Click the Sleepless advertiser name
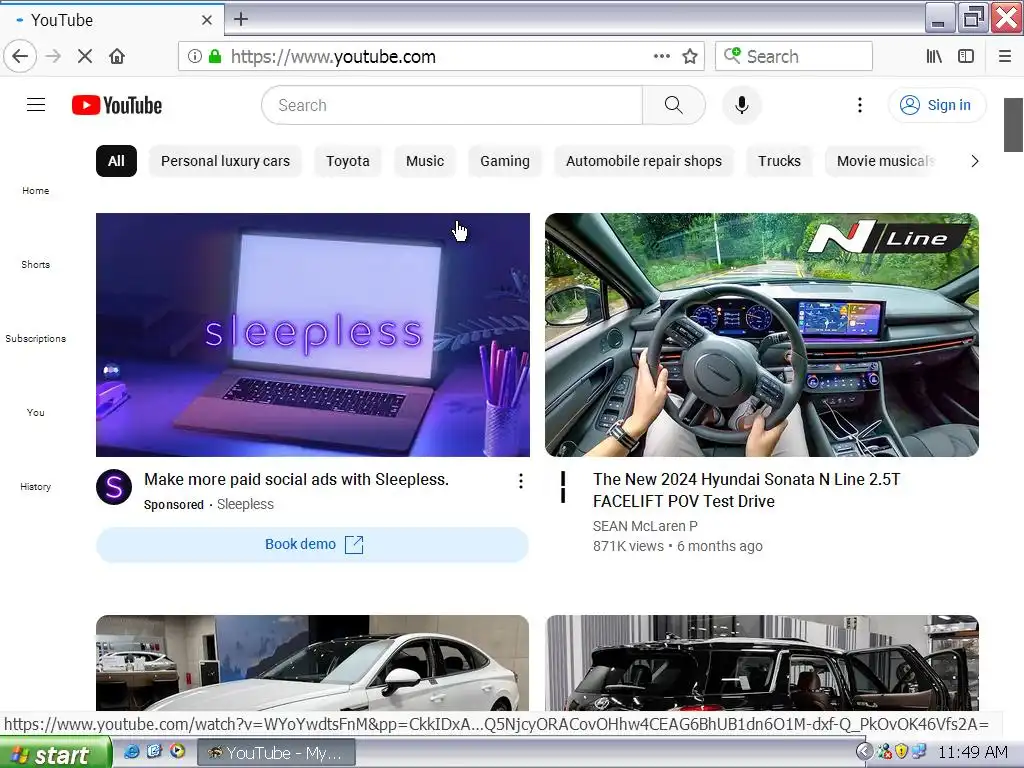1024x768 pixels. (245, 504)
